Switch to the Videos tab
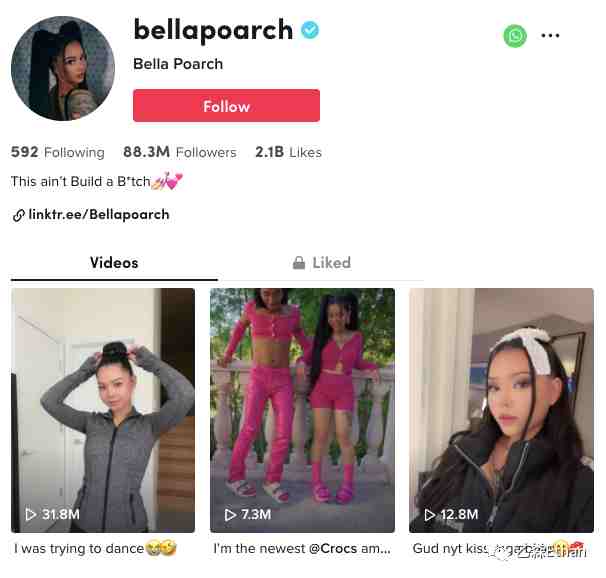 (x=114, y=263)
